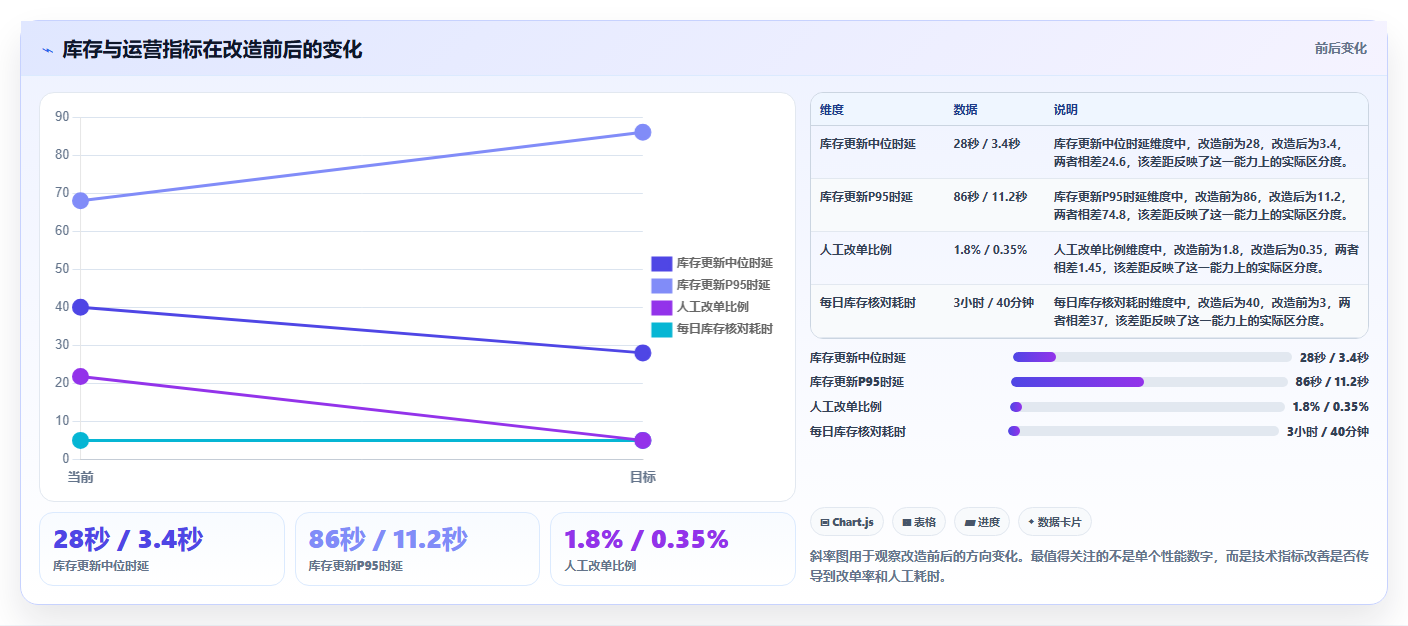This screenshot has height=626, width=1408.
Task: Click the lightning icon beside the panel title
Action: (47, 50)
